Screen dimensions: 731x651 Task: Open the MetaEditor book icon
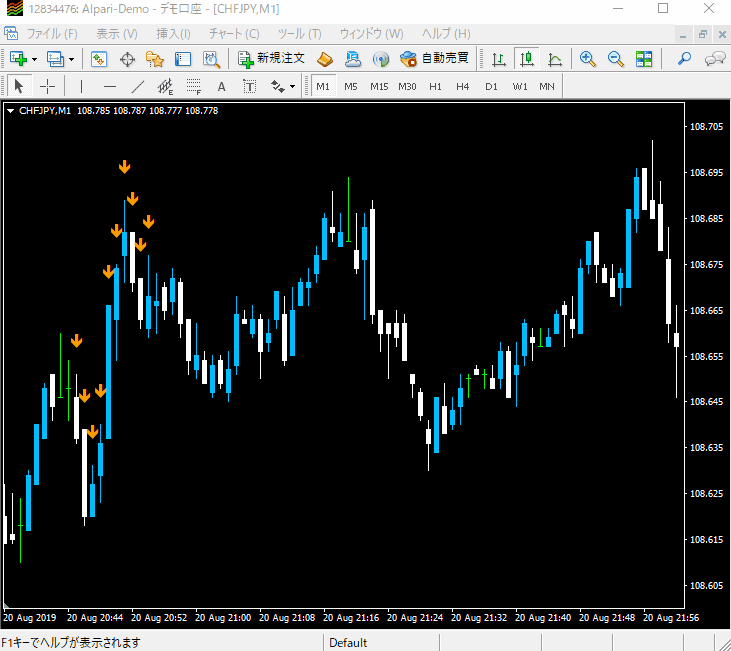tap(324, 59)
